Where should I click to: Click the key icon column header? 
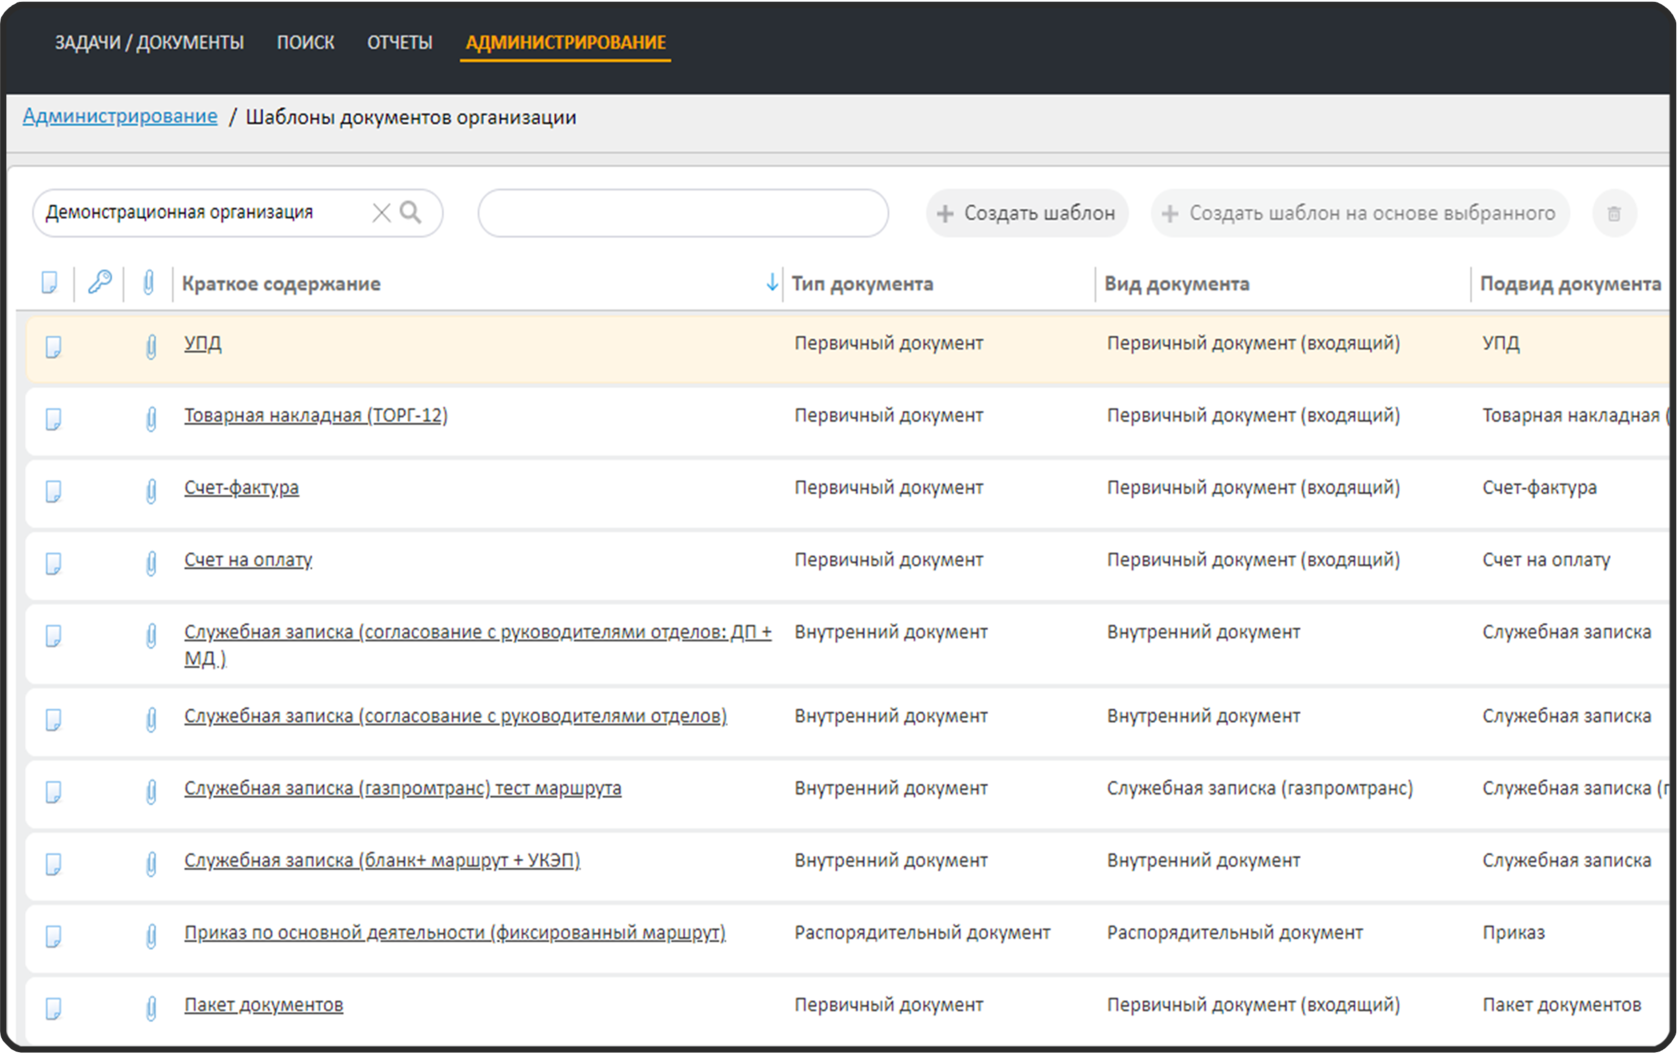tap(99, 283)
